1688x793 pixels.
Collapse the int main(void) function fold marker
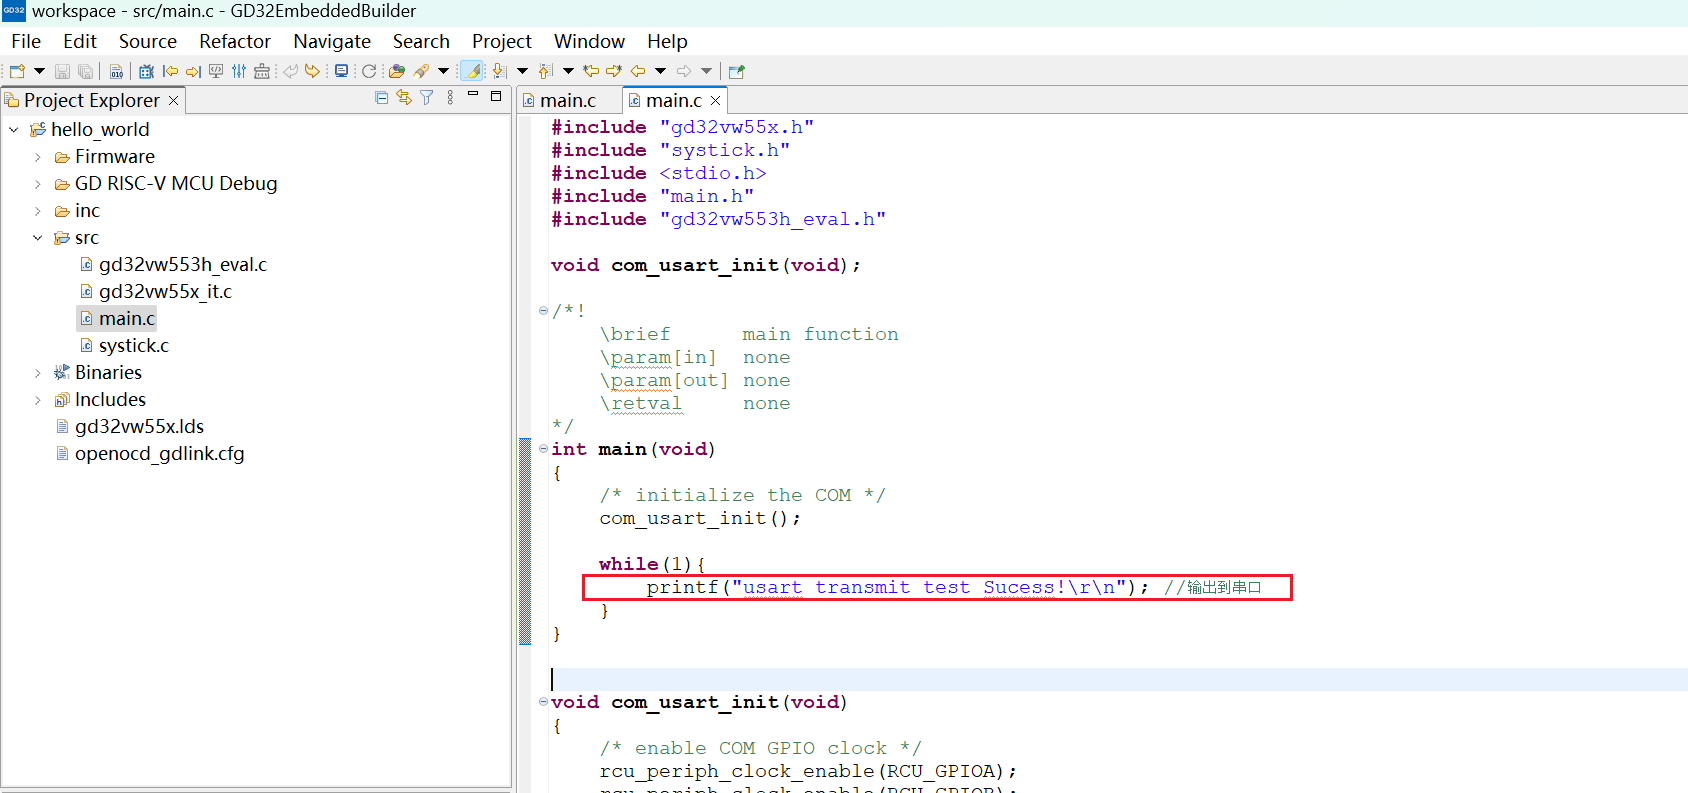point(543,449)
